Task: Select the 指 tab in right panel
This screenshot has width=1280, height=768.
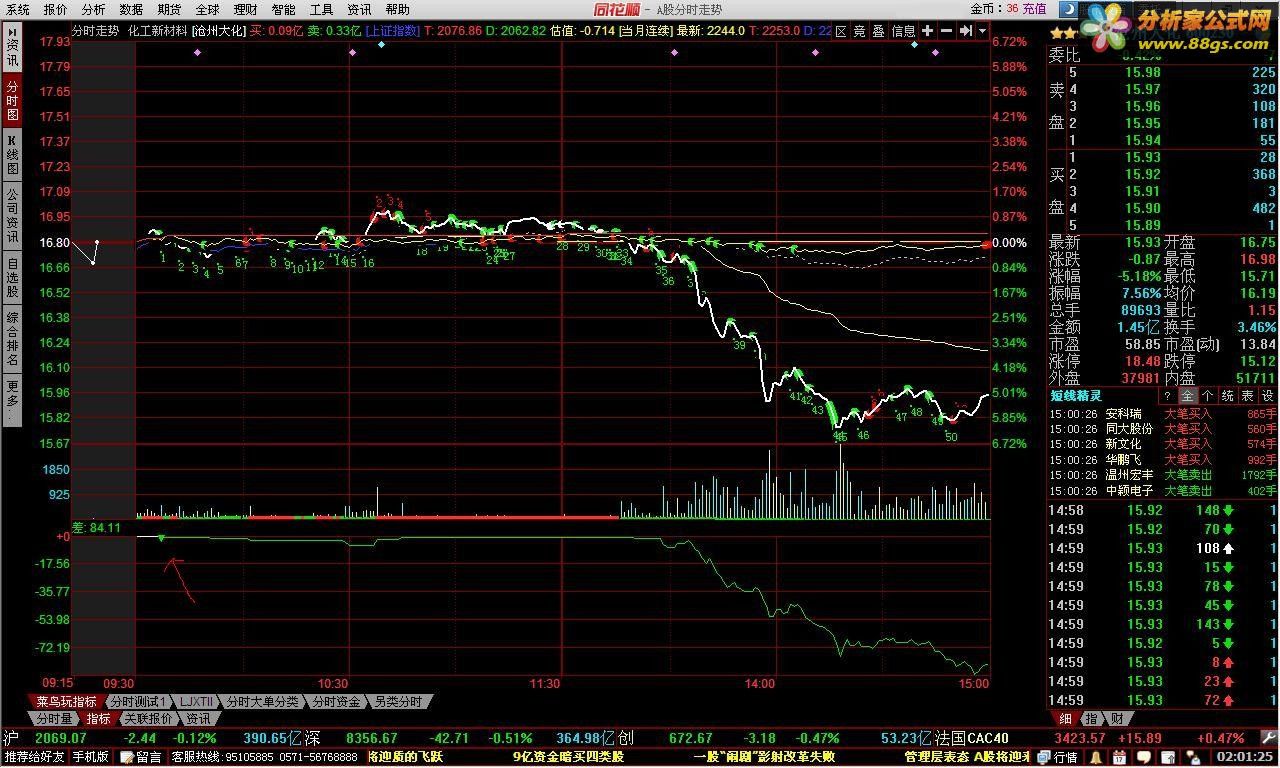Action: click(x=1091, y=719)
